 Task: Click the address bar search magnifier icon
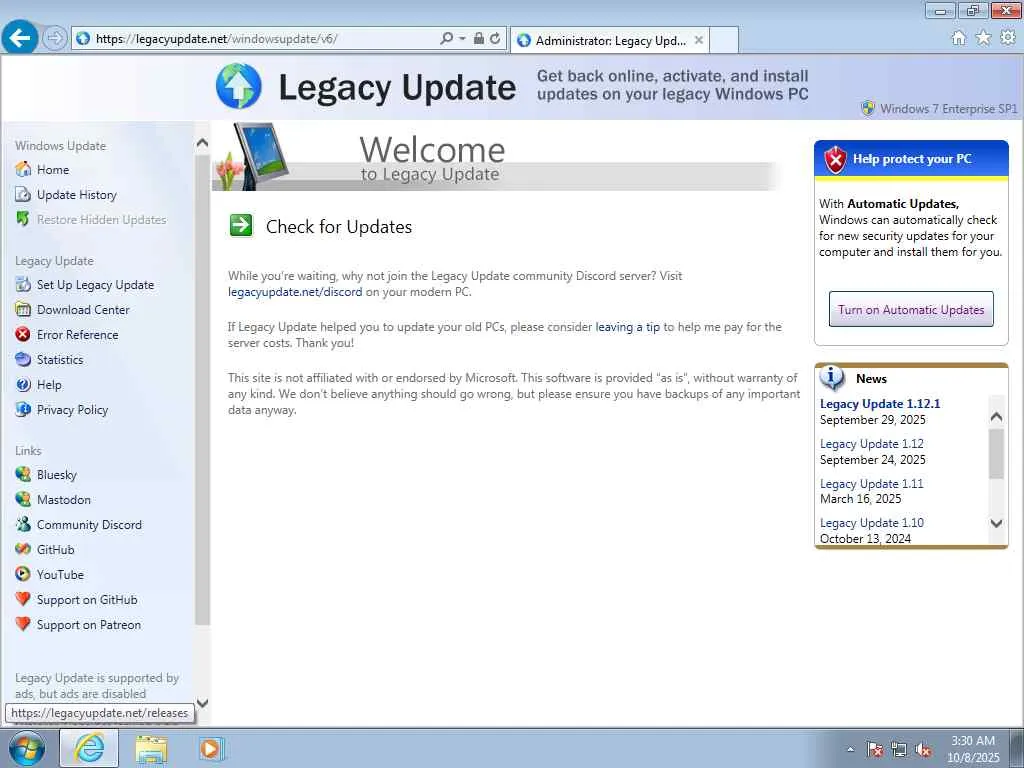pyautogui.click(x=447, y=39)
